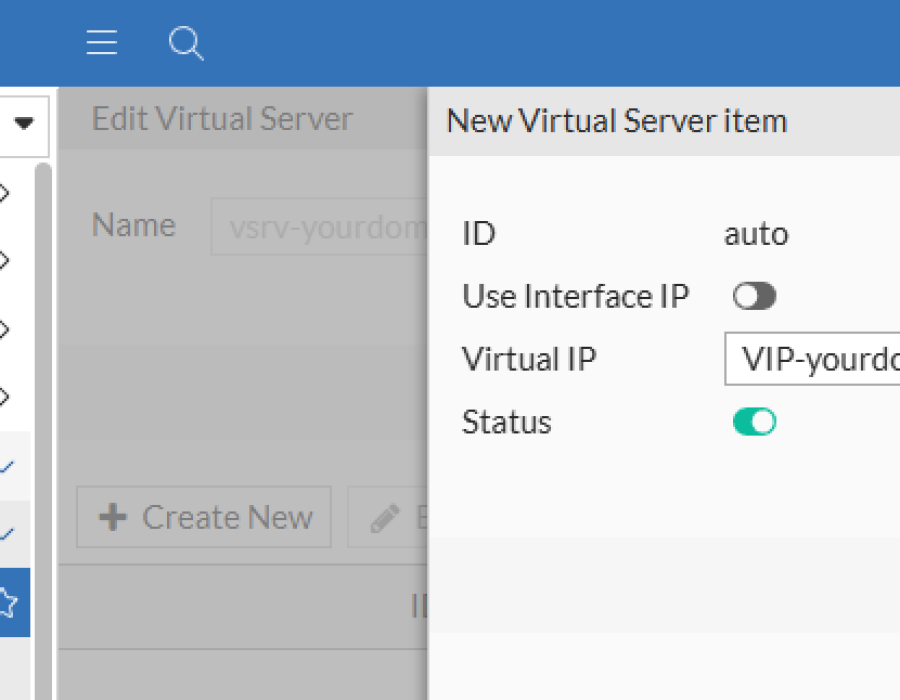Click the vsrv-yourdom Name input field
This screenshot has width=900, height=700.
pos(319,227)
